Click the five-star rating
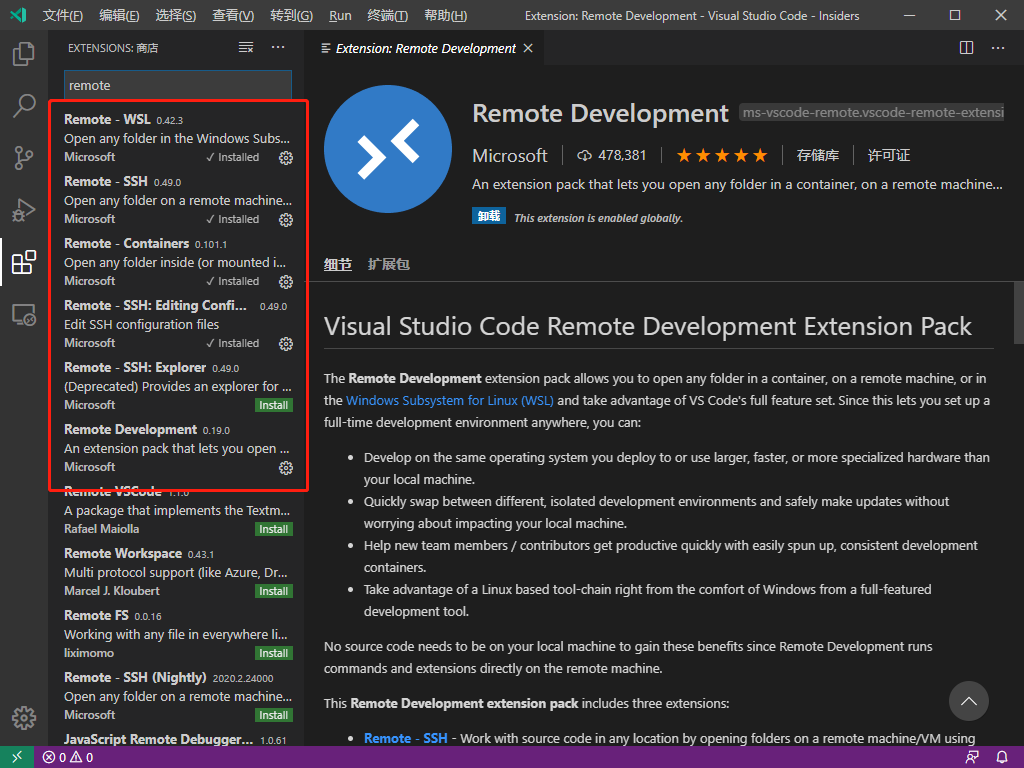Screen dimensions: 1024x768 [x=722, y=155]
